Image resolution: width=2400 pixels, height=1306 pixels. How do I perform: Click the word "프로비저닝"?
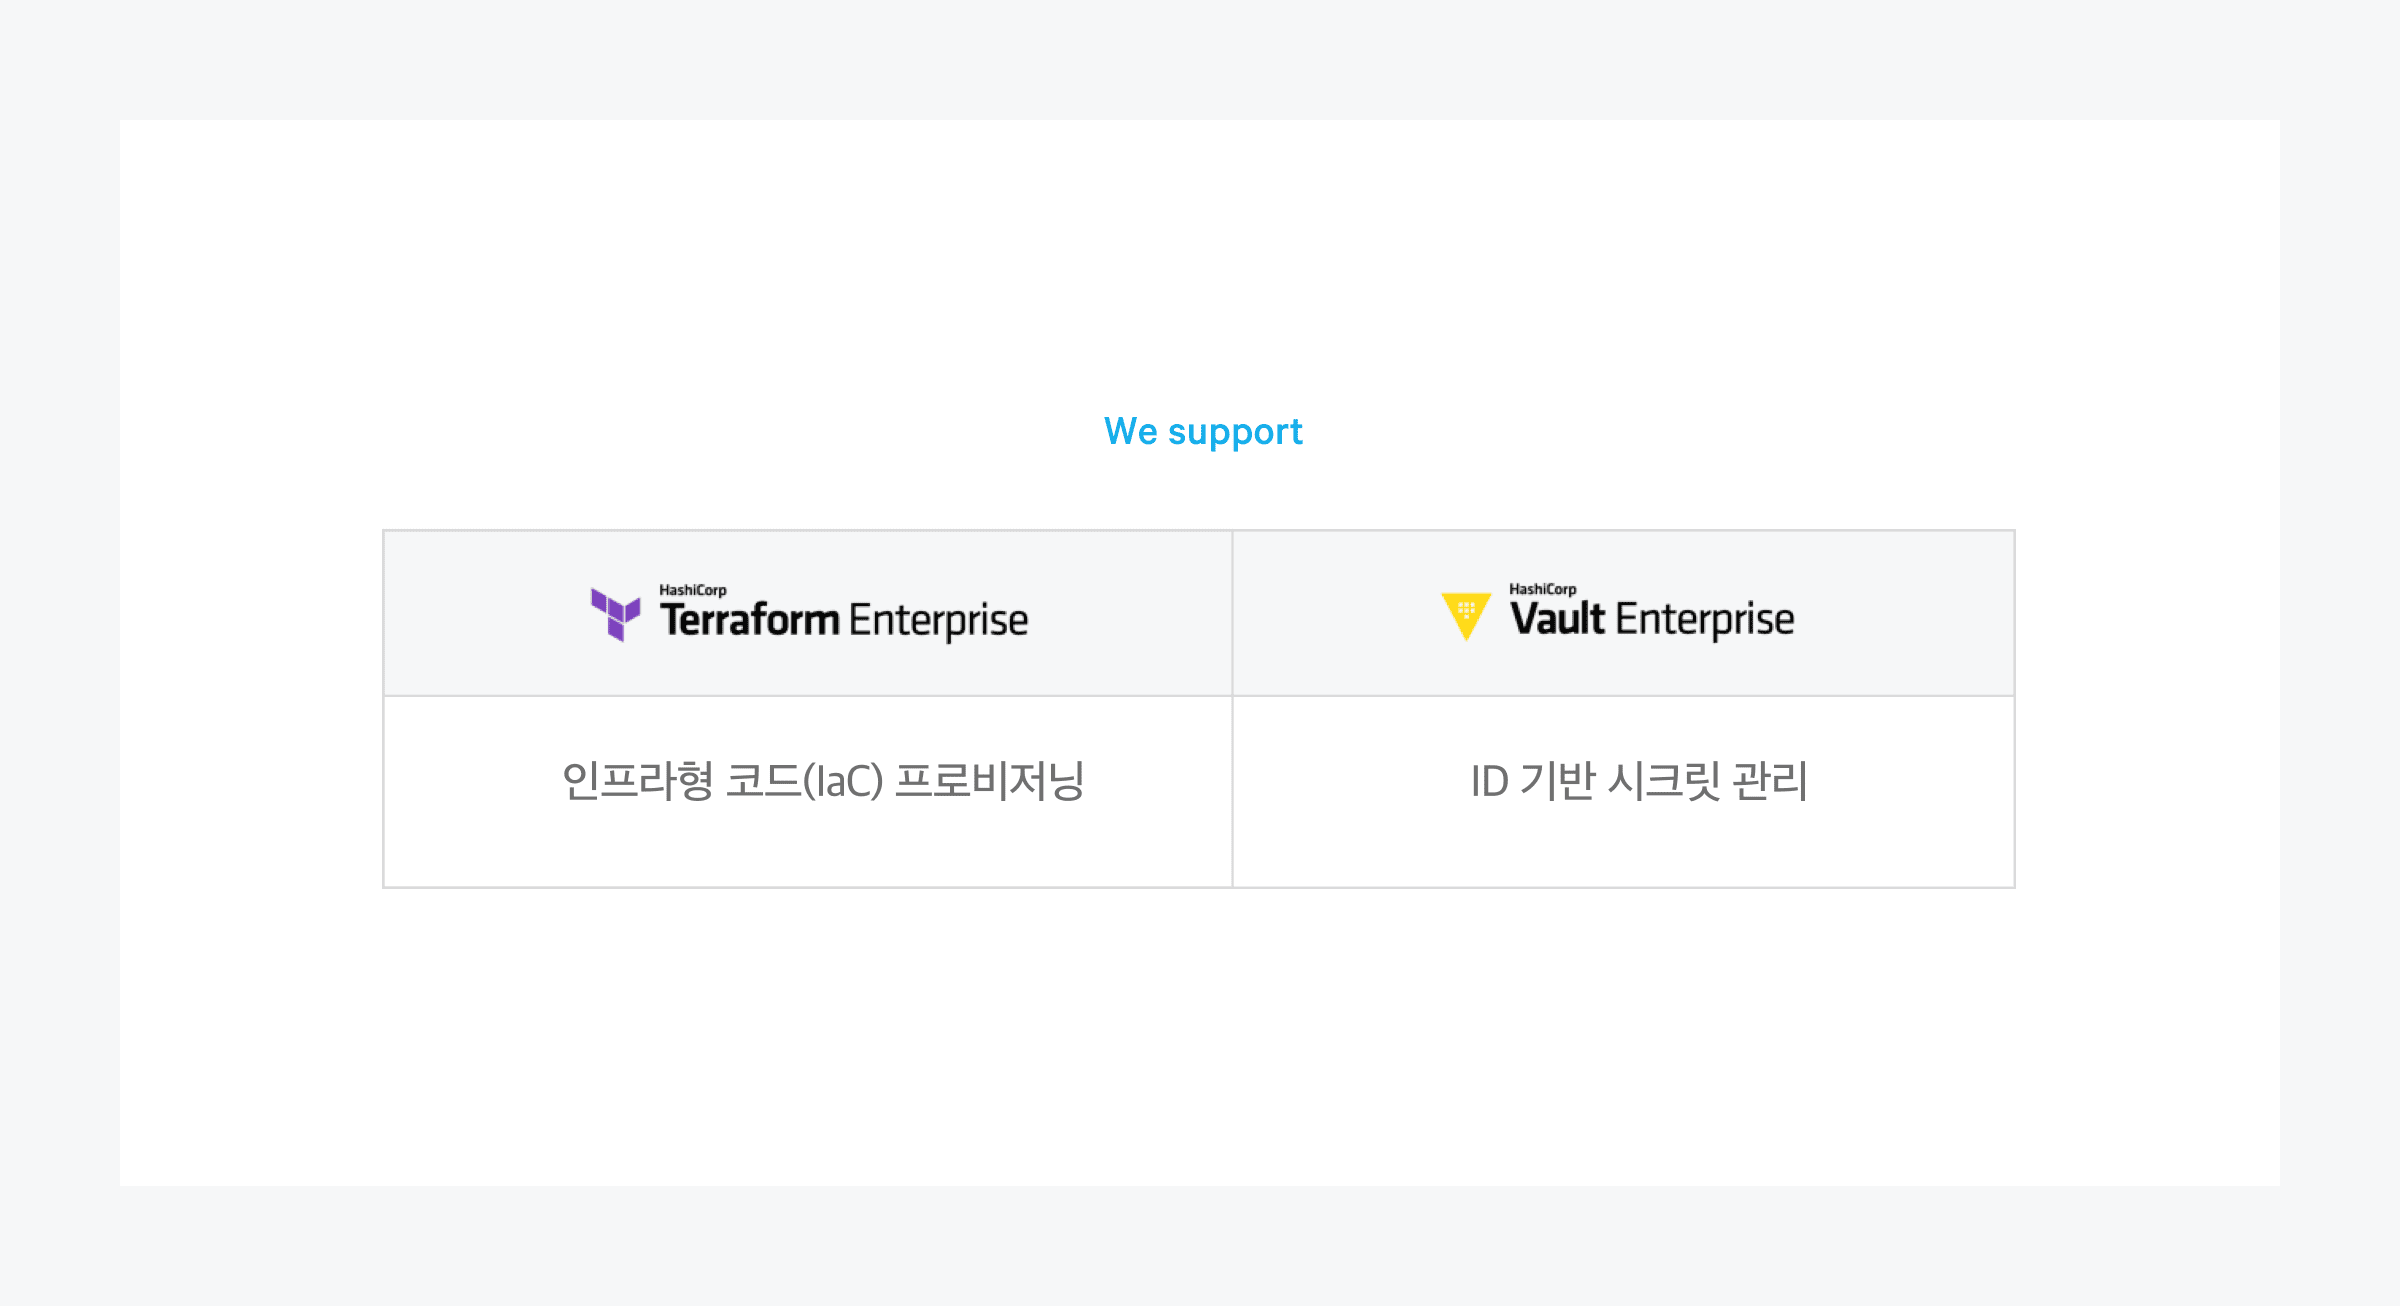point(989,781)
